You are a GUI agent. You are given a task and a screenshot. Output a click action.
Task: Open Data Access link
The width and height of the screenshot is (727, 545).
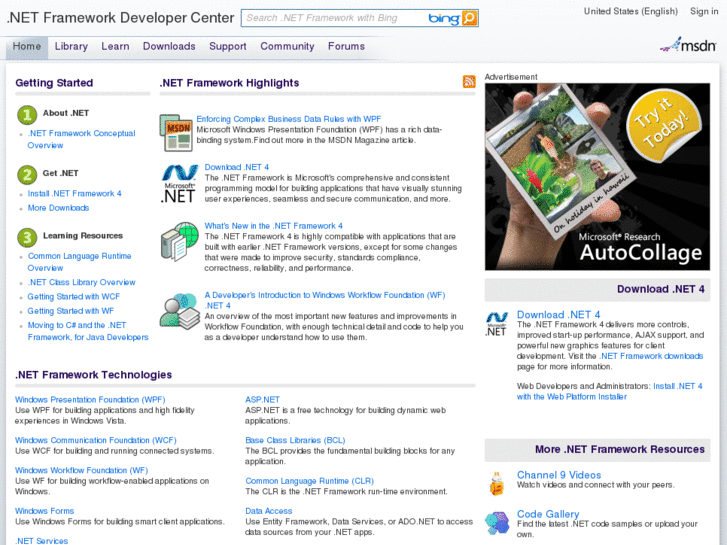coord(268,511)
